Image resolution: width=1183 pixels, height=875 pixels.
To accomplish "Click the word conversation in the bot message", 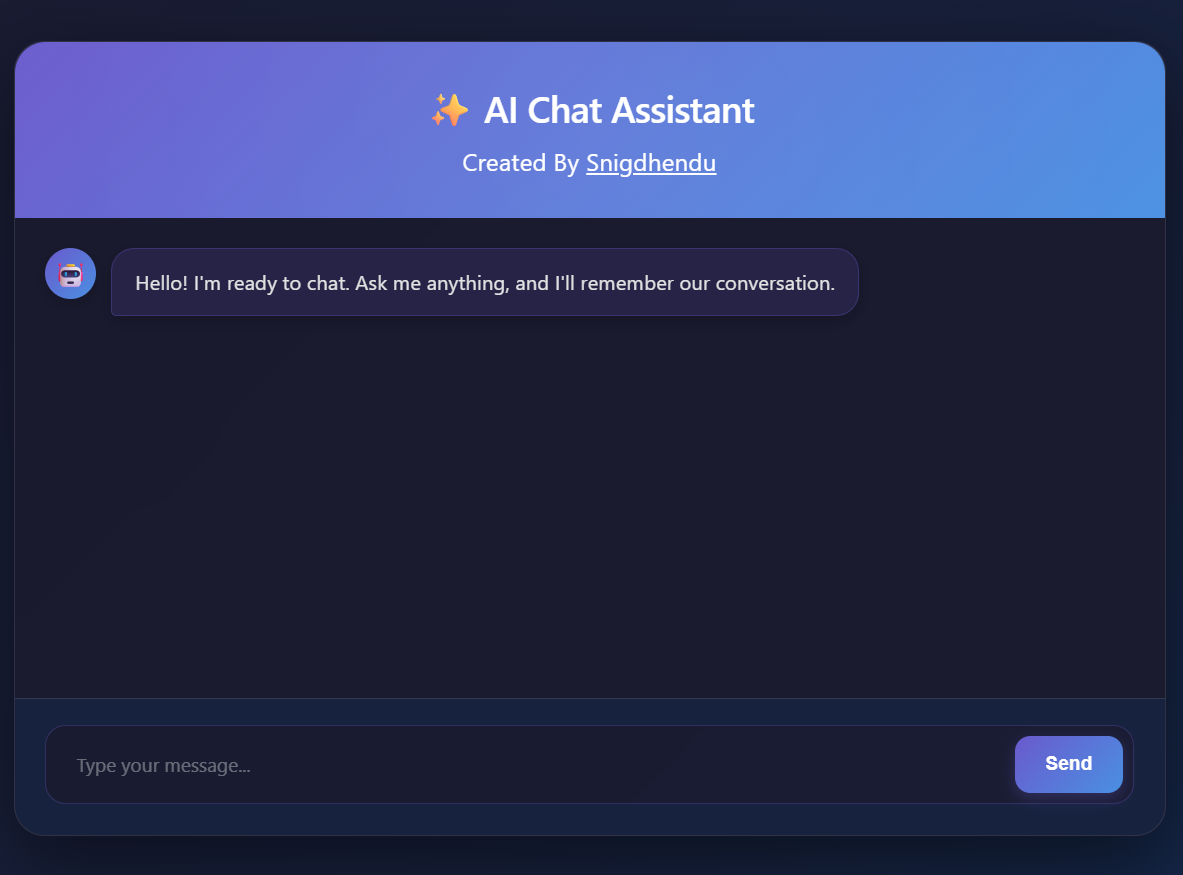I will (x=775, y=283).
